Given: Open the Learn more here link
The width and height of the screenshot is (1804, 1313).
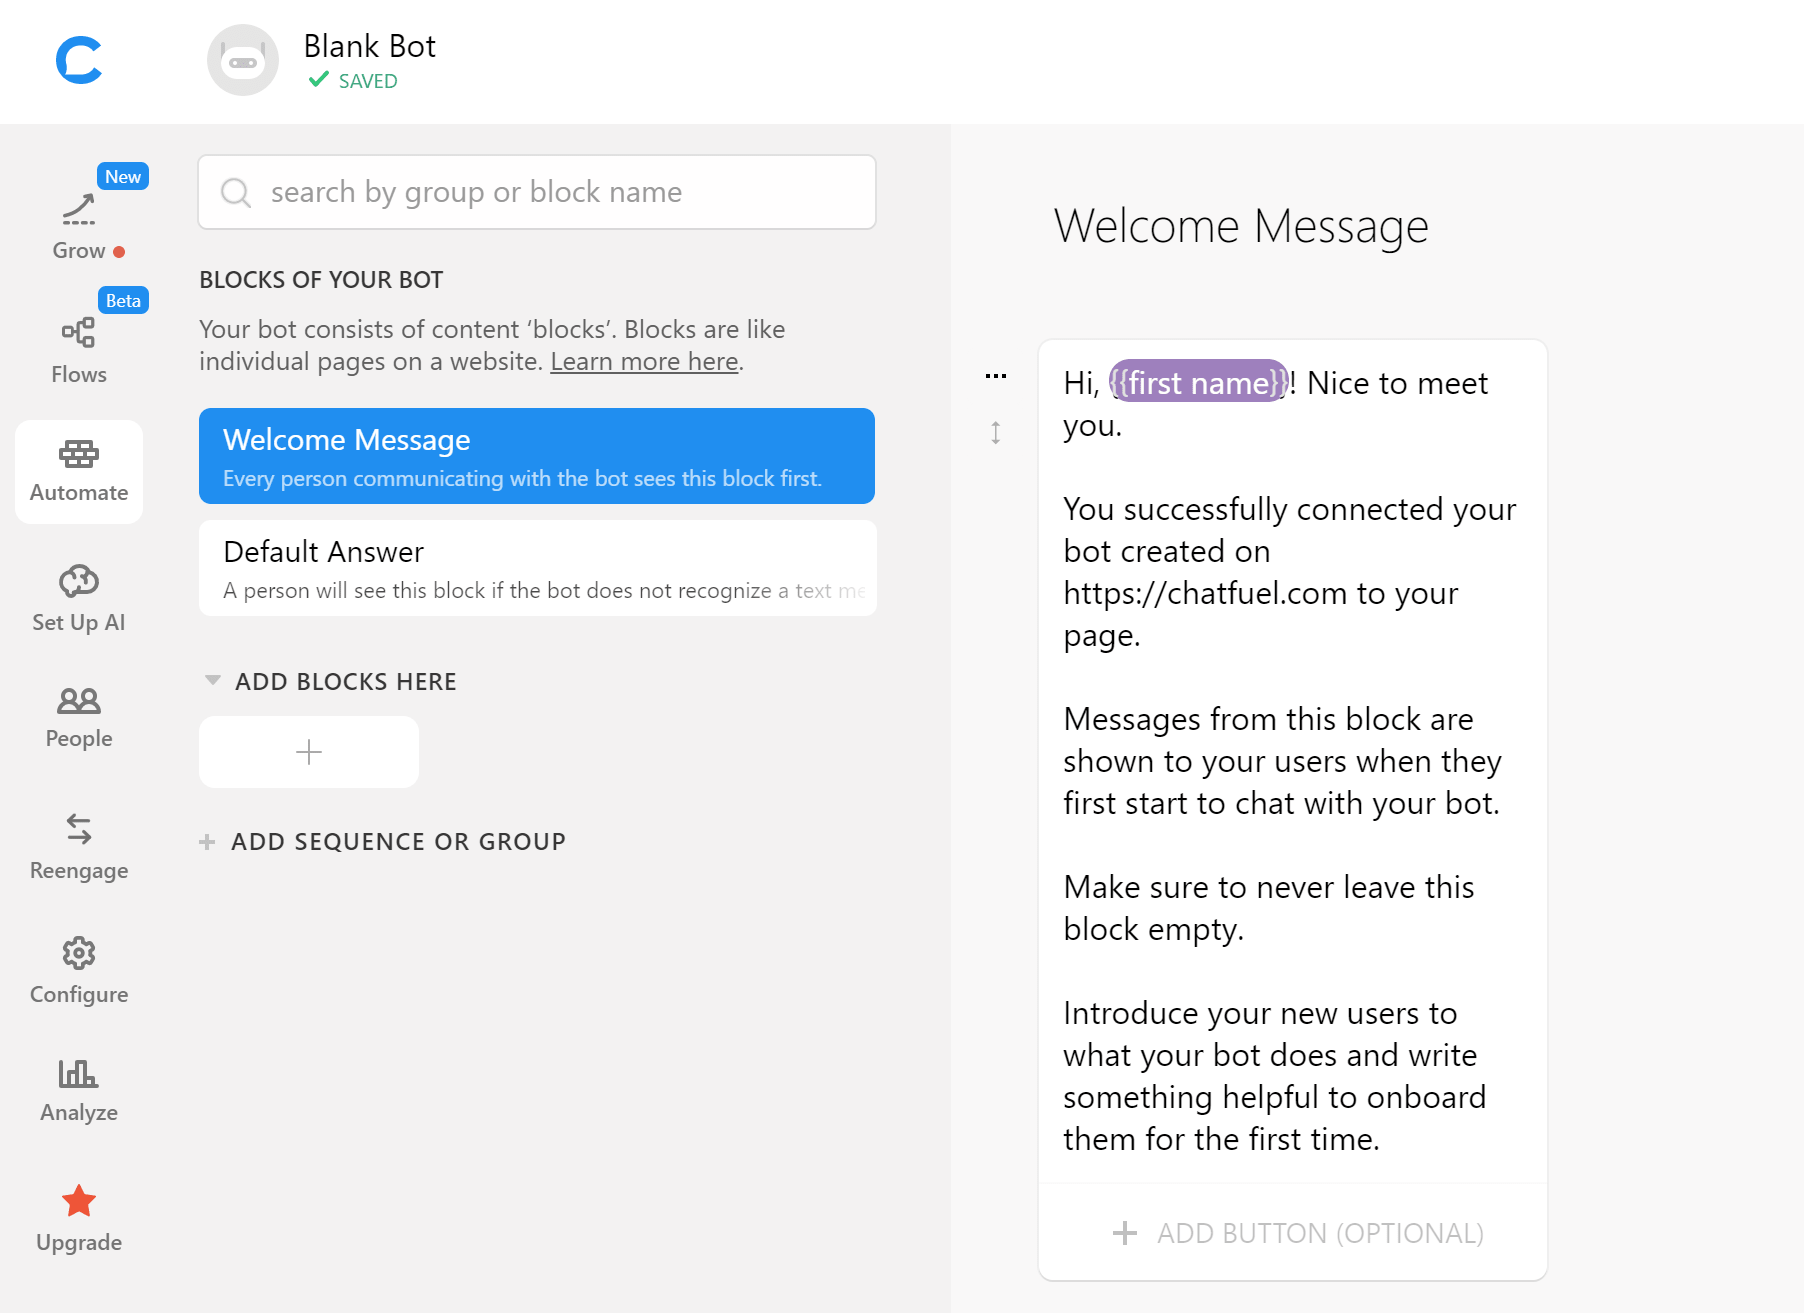Looking at the screenshot, I should click(x=644, y=361).
